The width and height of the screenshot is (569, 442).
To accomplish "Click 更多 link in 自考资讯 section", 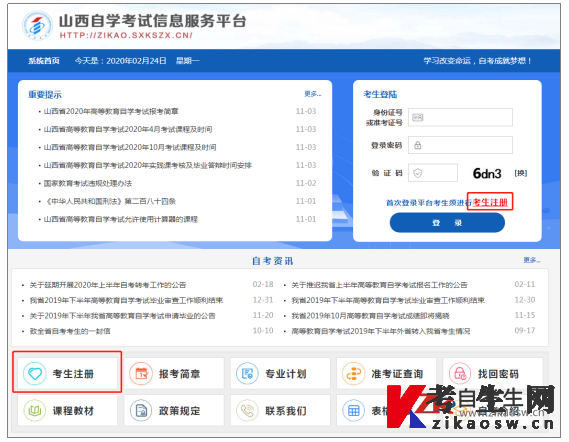I will (x=532, y=260).
